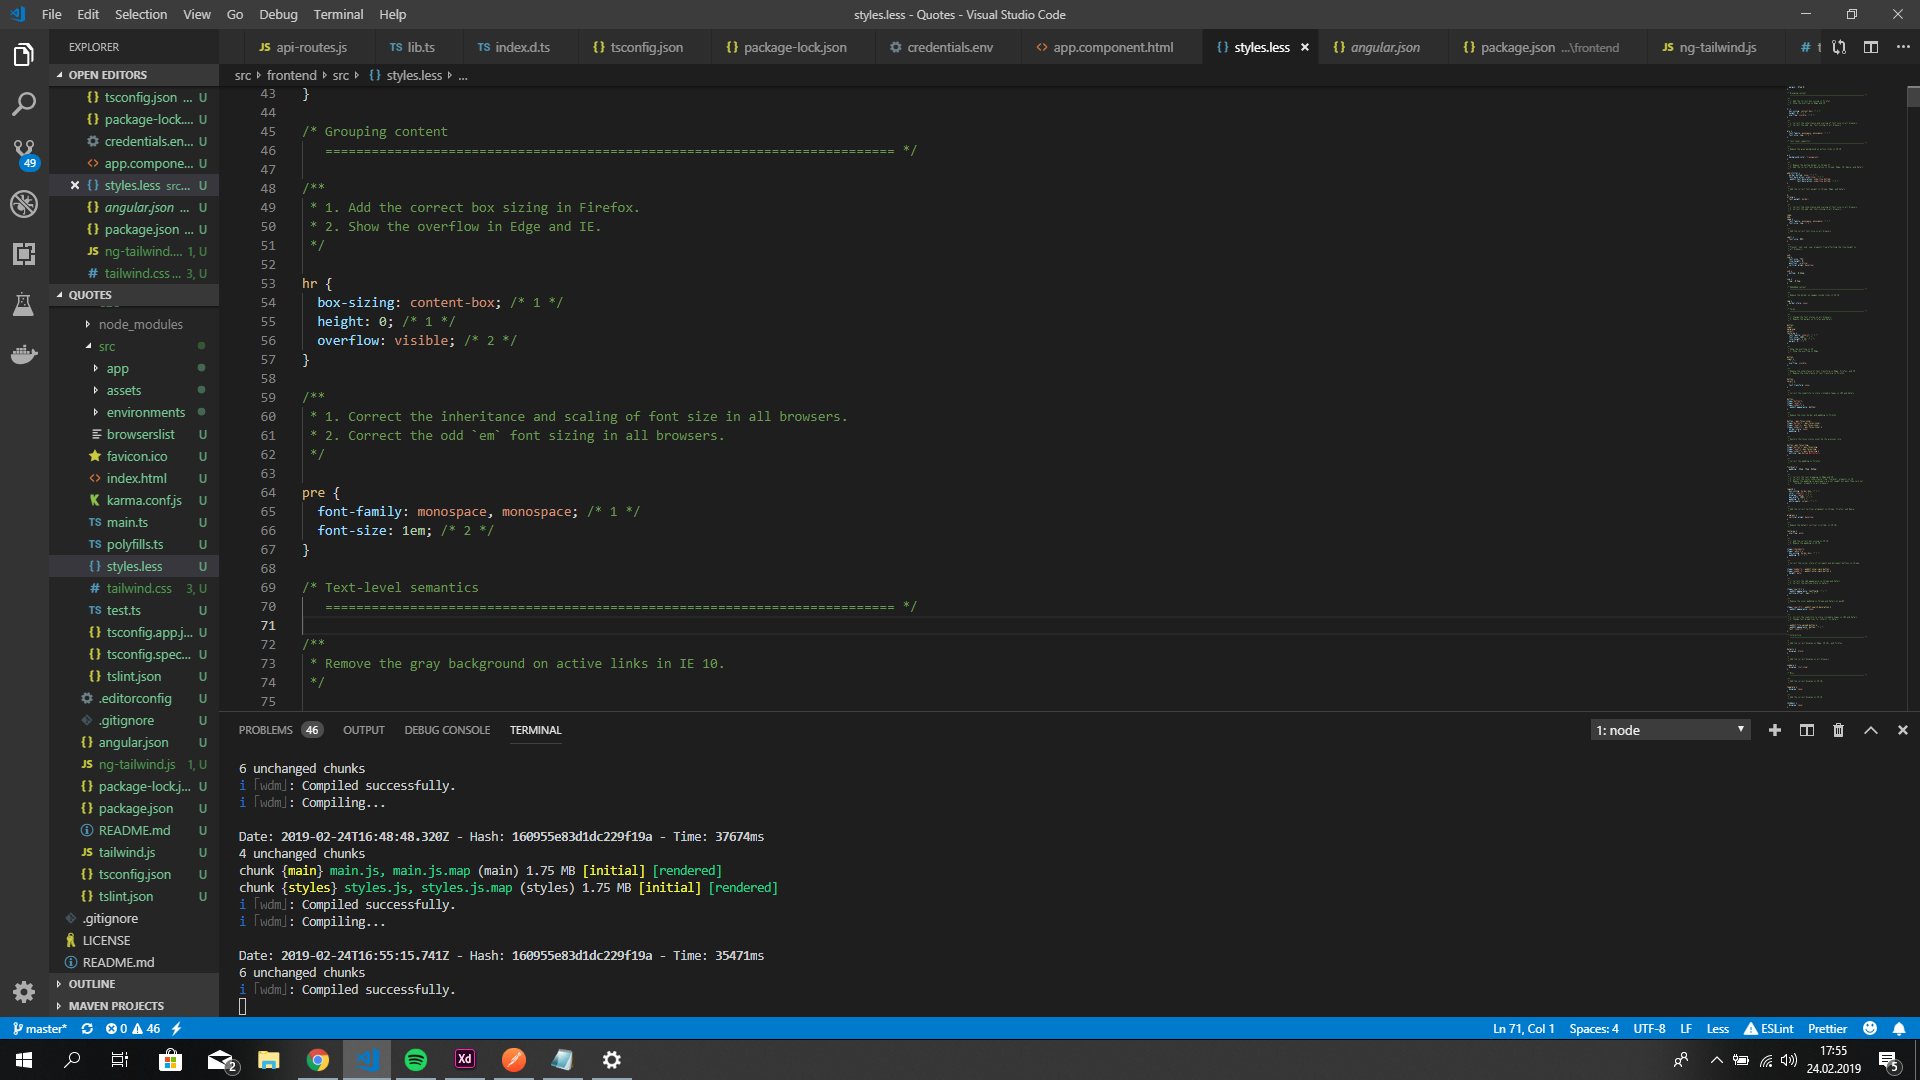Split the editor to the right
This screenshot has height=1080, width=1920.
(1871, 47)
